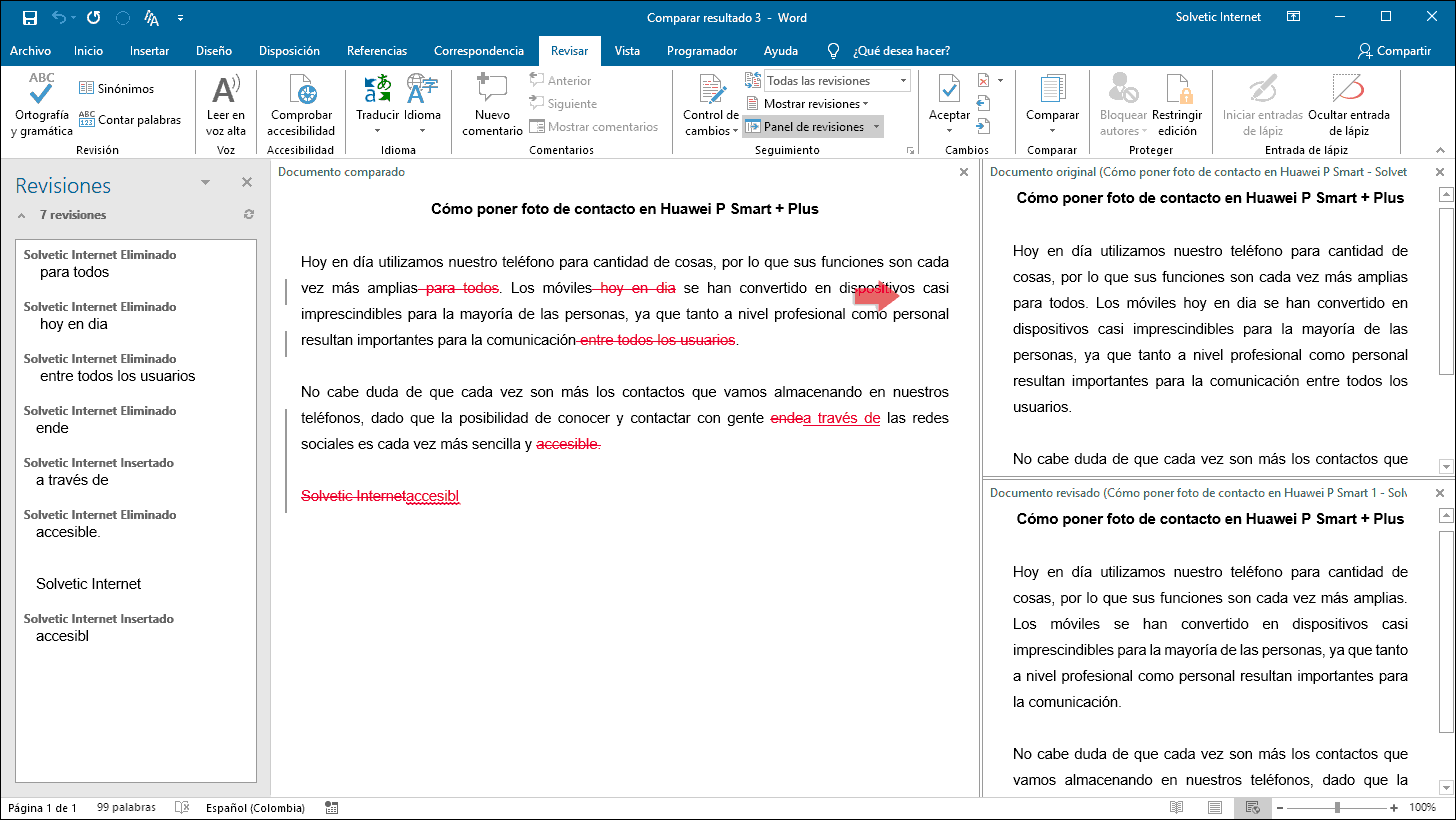Click the Español (Colombia) language indicator
This screenshot has height=820, width=1456.
(x=256, y=808)
